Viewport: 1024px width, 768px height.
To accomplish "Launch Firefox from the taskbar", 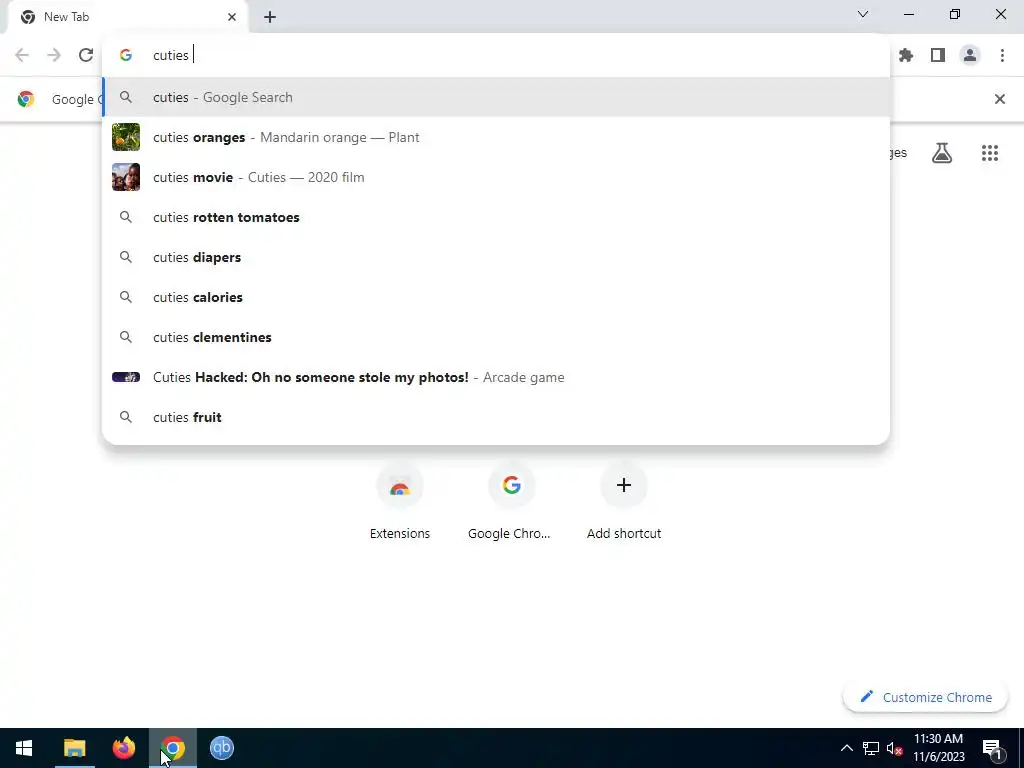I will (123, 748).
